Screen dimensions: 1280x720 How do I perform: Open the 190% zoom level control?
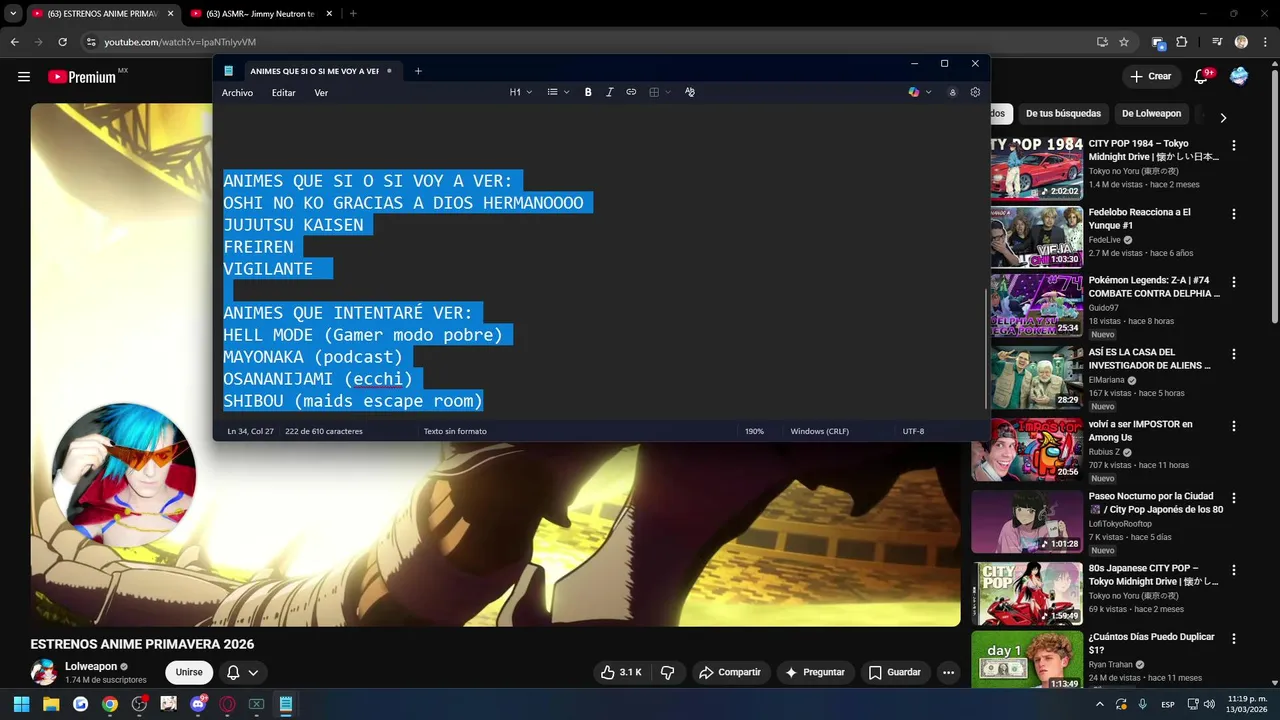pos(754,431)
